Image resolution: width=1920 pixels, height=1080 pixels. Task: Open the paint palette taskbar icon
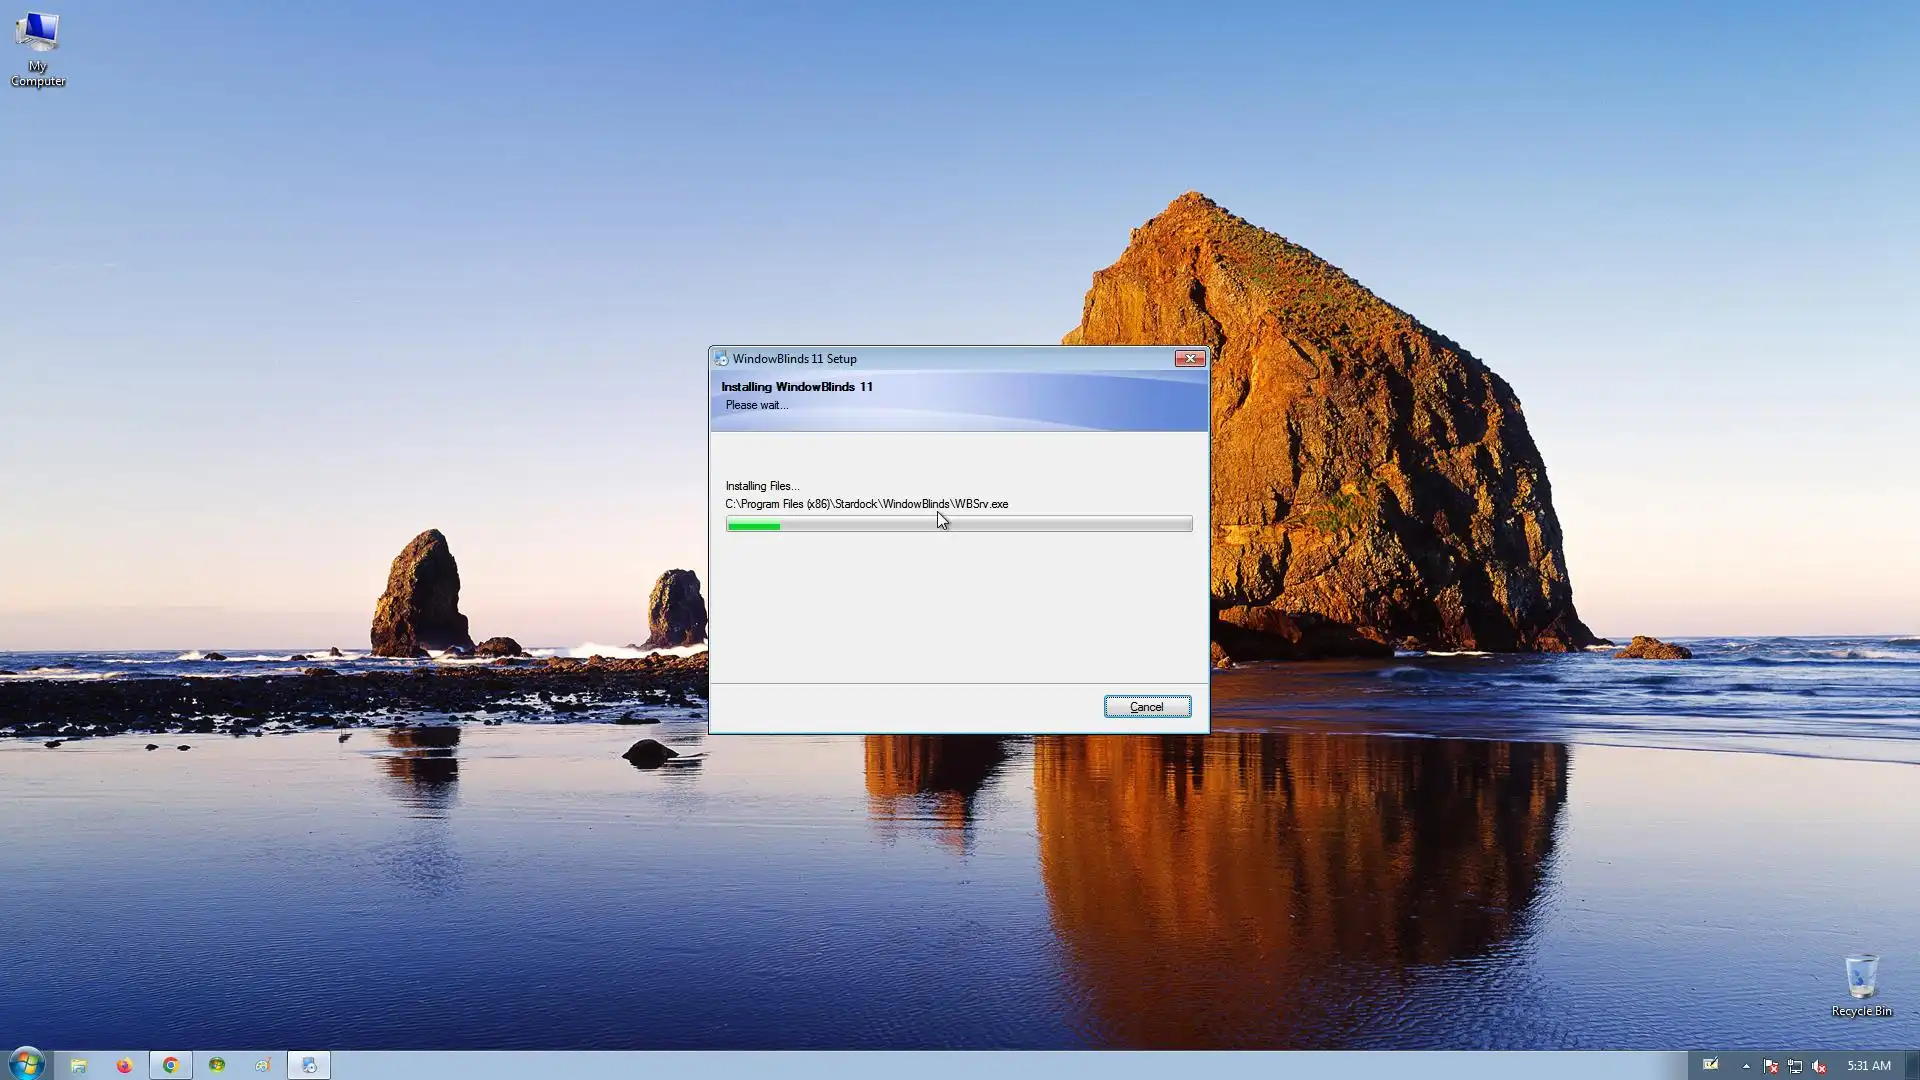[263, 1065]
